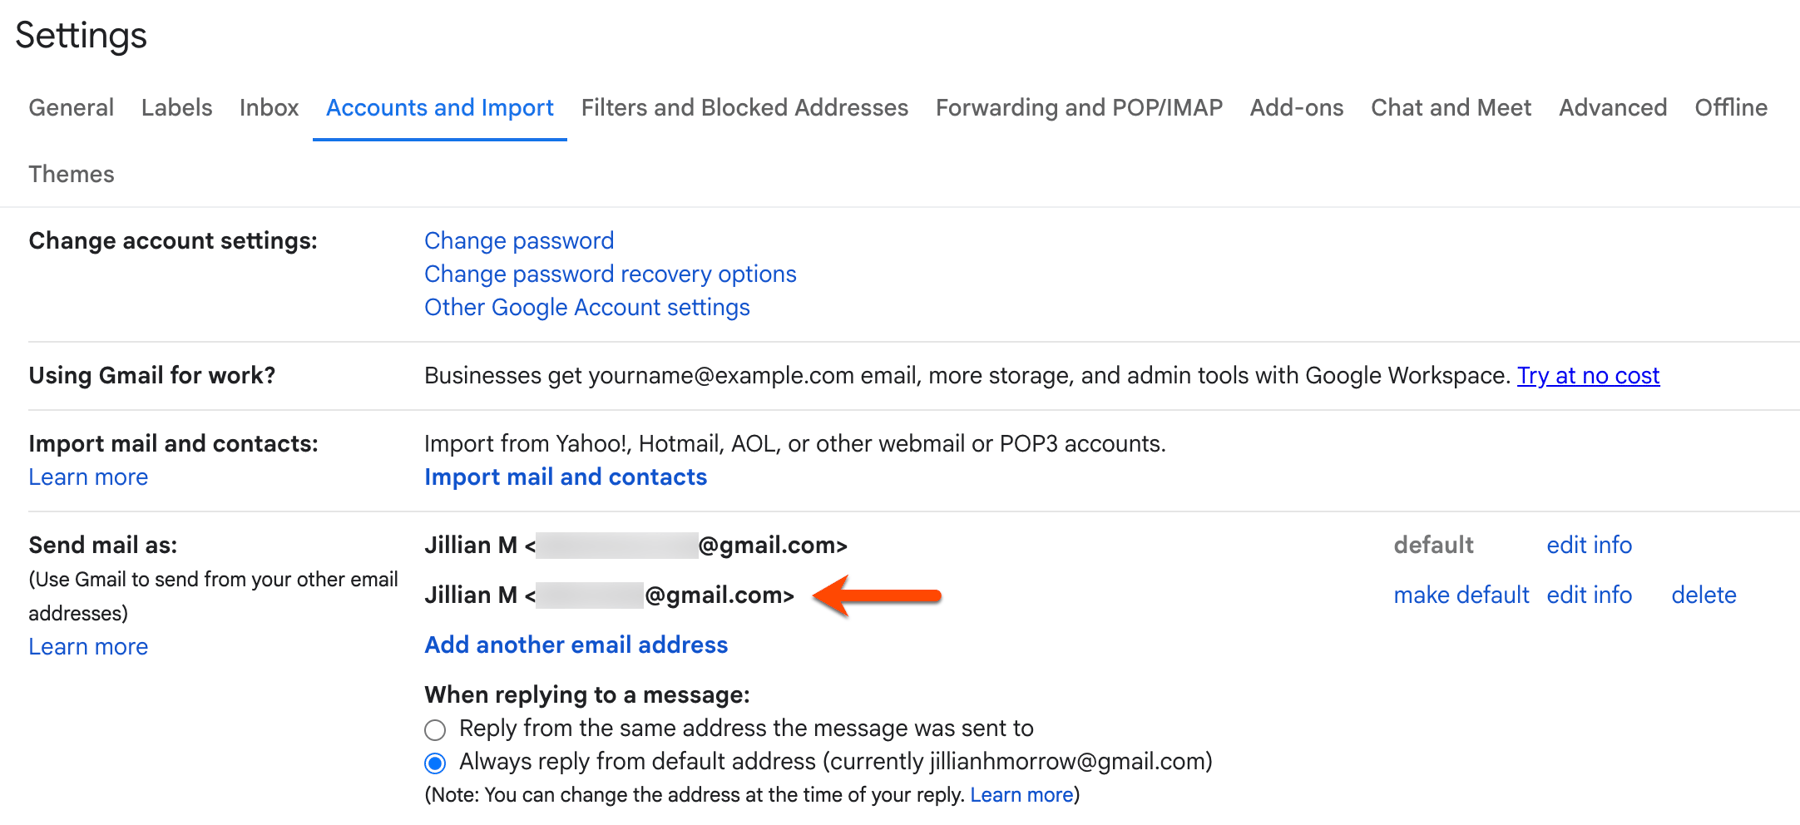This screenshot has width=1800, height=825.
Task: Select reply from same address option
Action: (435, 729)
